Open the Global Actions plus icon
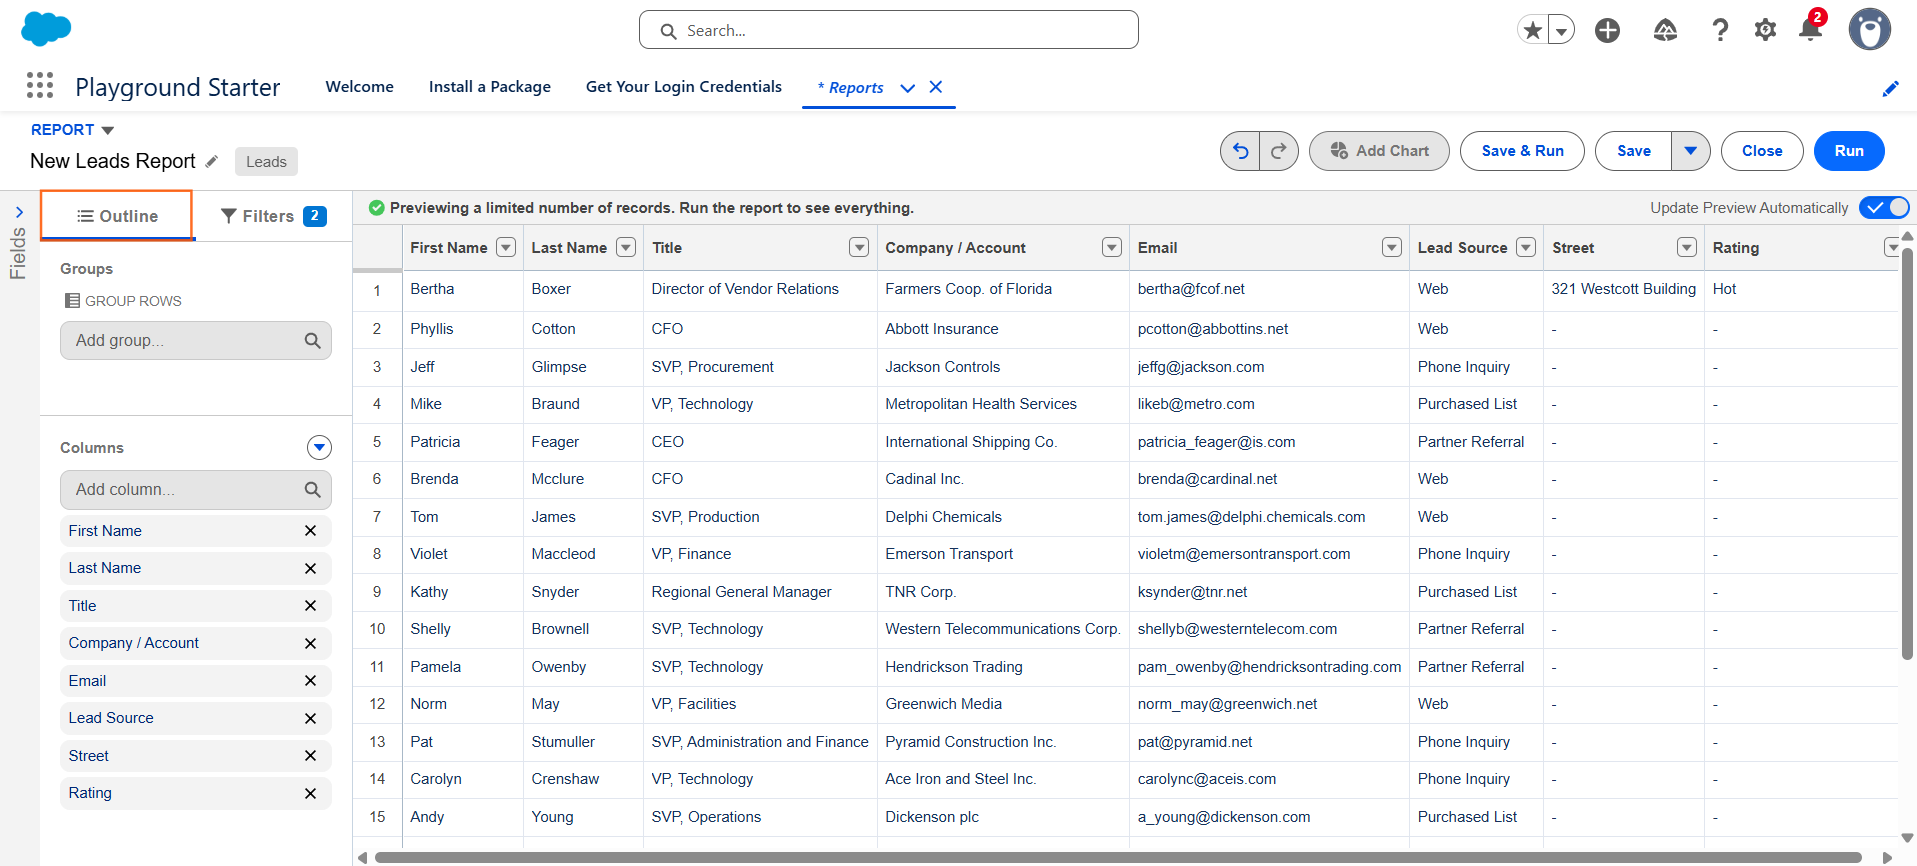The height and width of the screenshot is (866, 1917). pos(1608,31)
